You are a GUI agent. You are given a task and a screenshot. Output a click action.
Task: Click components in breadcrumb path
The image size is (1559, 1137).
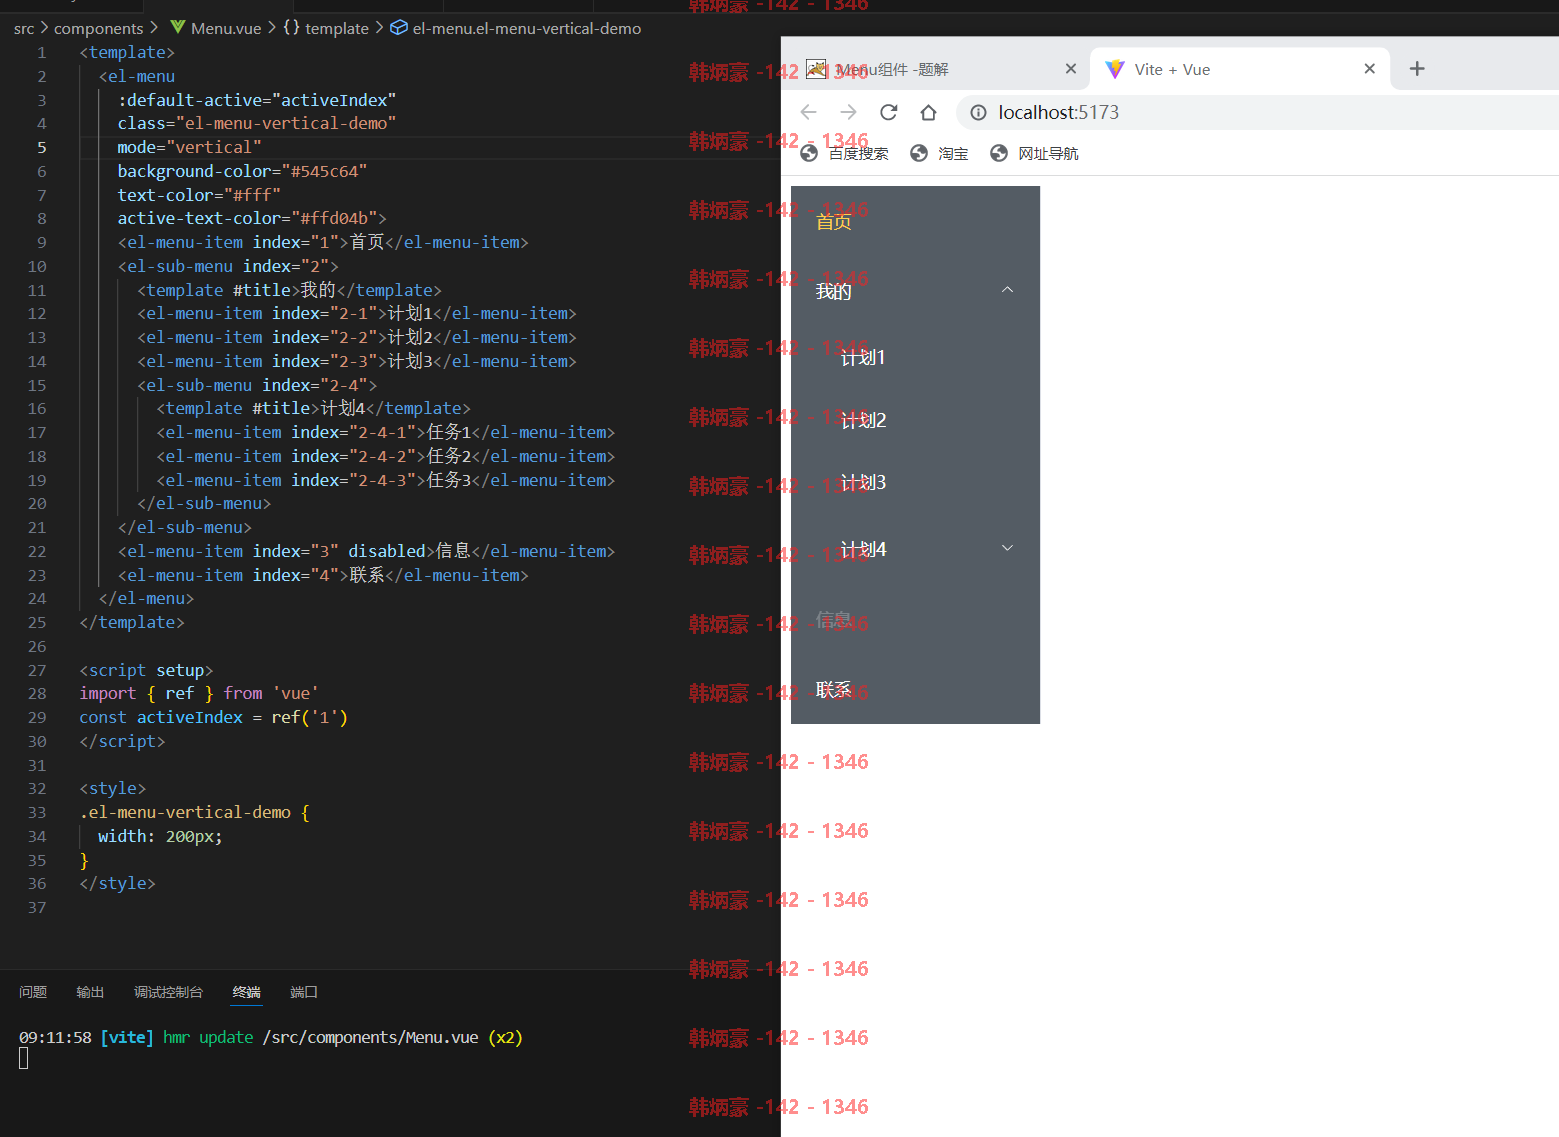pyautogui.click(x=99, y=28)
